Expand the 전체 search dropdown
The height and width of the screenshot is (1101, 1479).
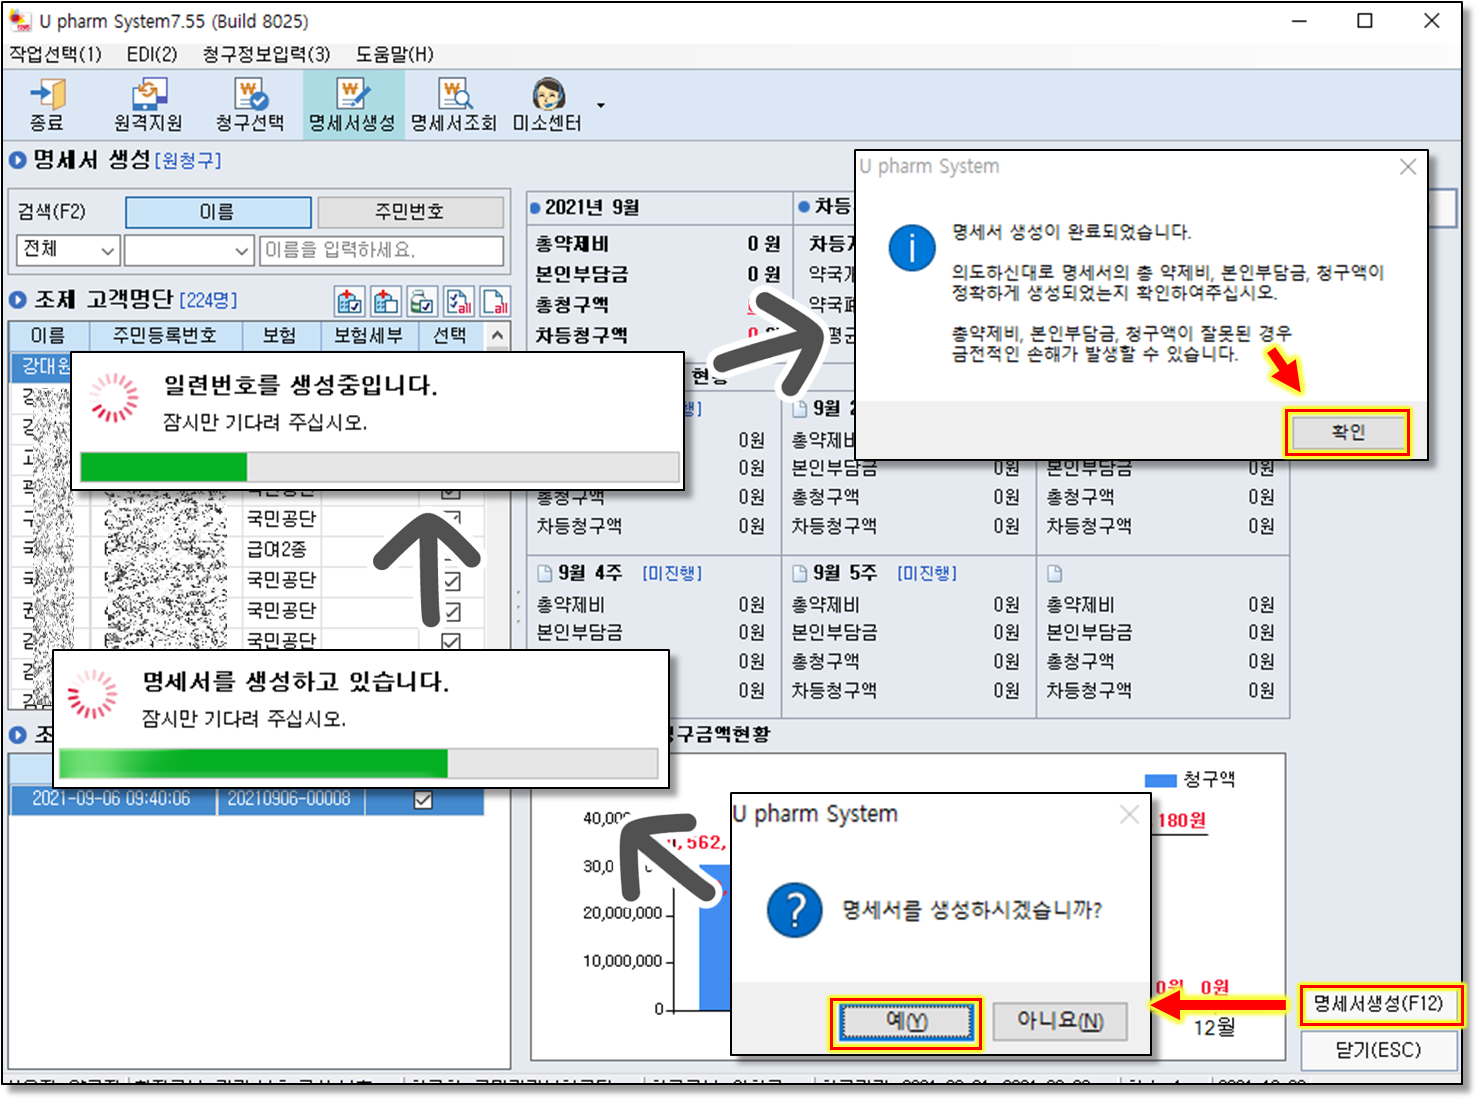pyautogui.click(x=108, y=250)
